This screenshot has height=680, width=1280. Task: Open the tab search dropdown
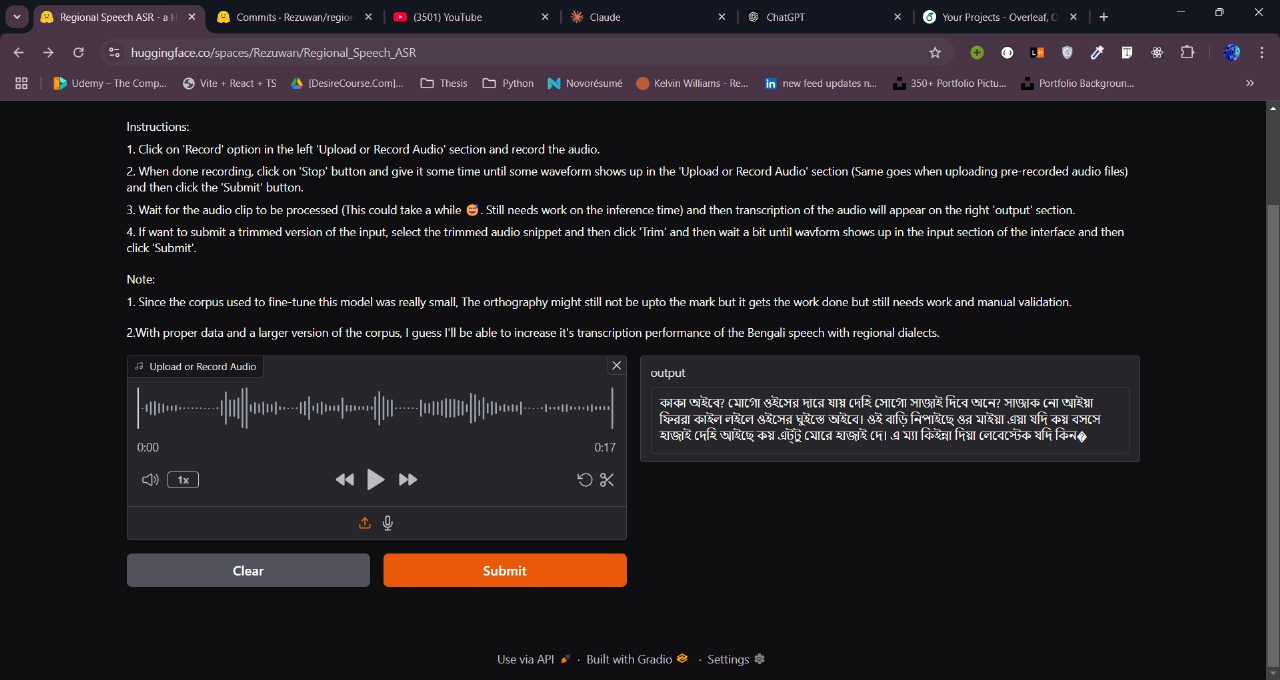coord(17,17)
